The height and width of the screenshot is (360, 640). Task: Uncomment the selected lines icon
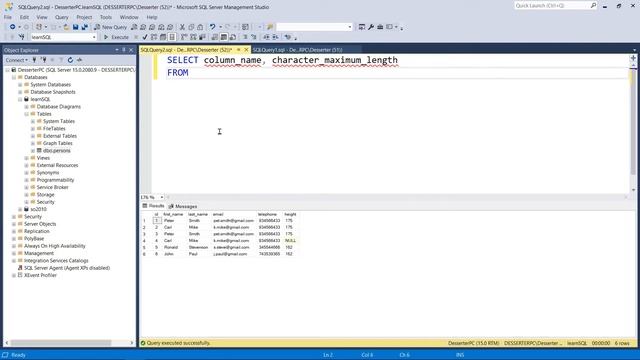click(x=254, y=37)
